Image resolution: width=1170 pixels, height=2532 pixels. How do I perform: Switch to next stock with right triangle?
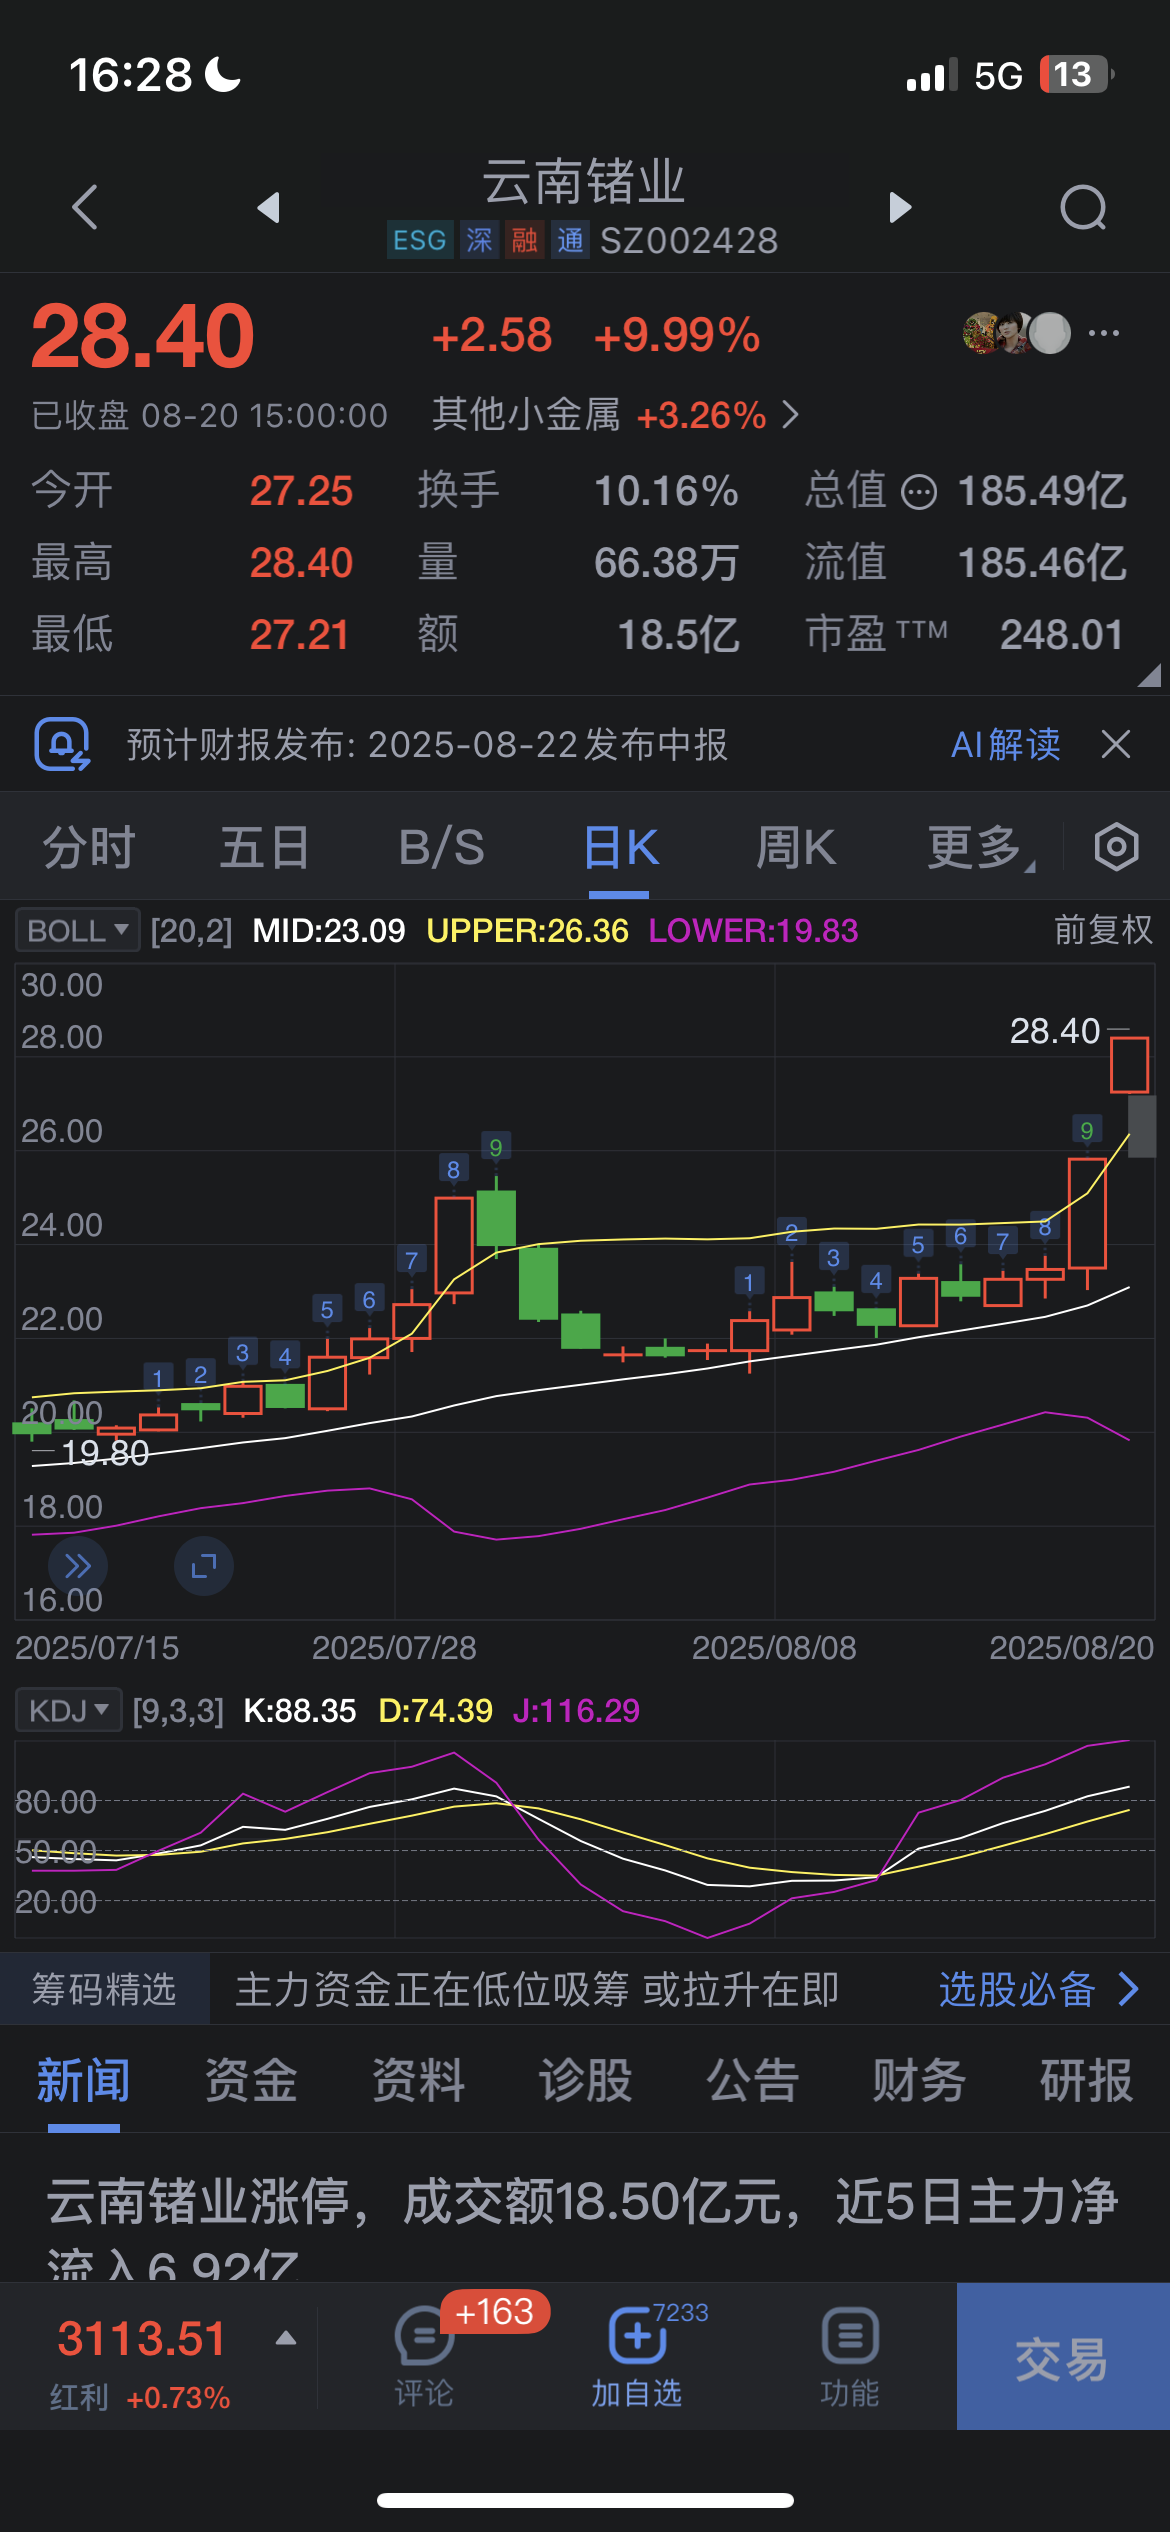click(x=900, y=207)
